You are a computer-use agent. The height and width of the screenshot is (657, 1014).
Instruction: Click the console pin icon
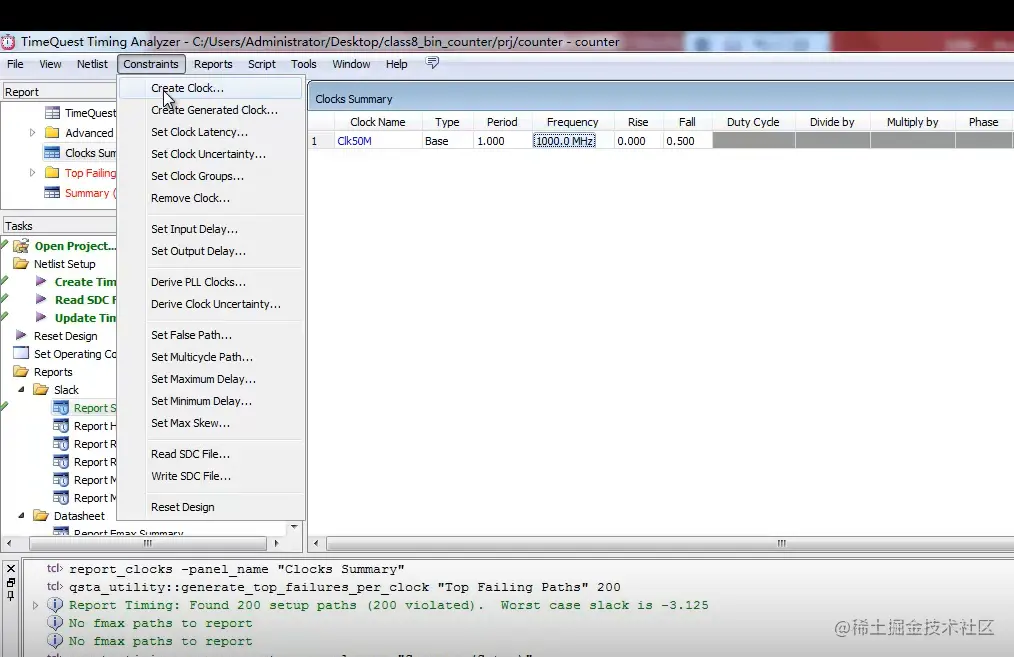11,596
